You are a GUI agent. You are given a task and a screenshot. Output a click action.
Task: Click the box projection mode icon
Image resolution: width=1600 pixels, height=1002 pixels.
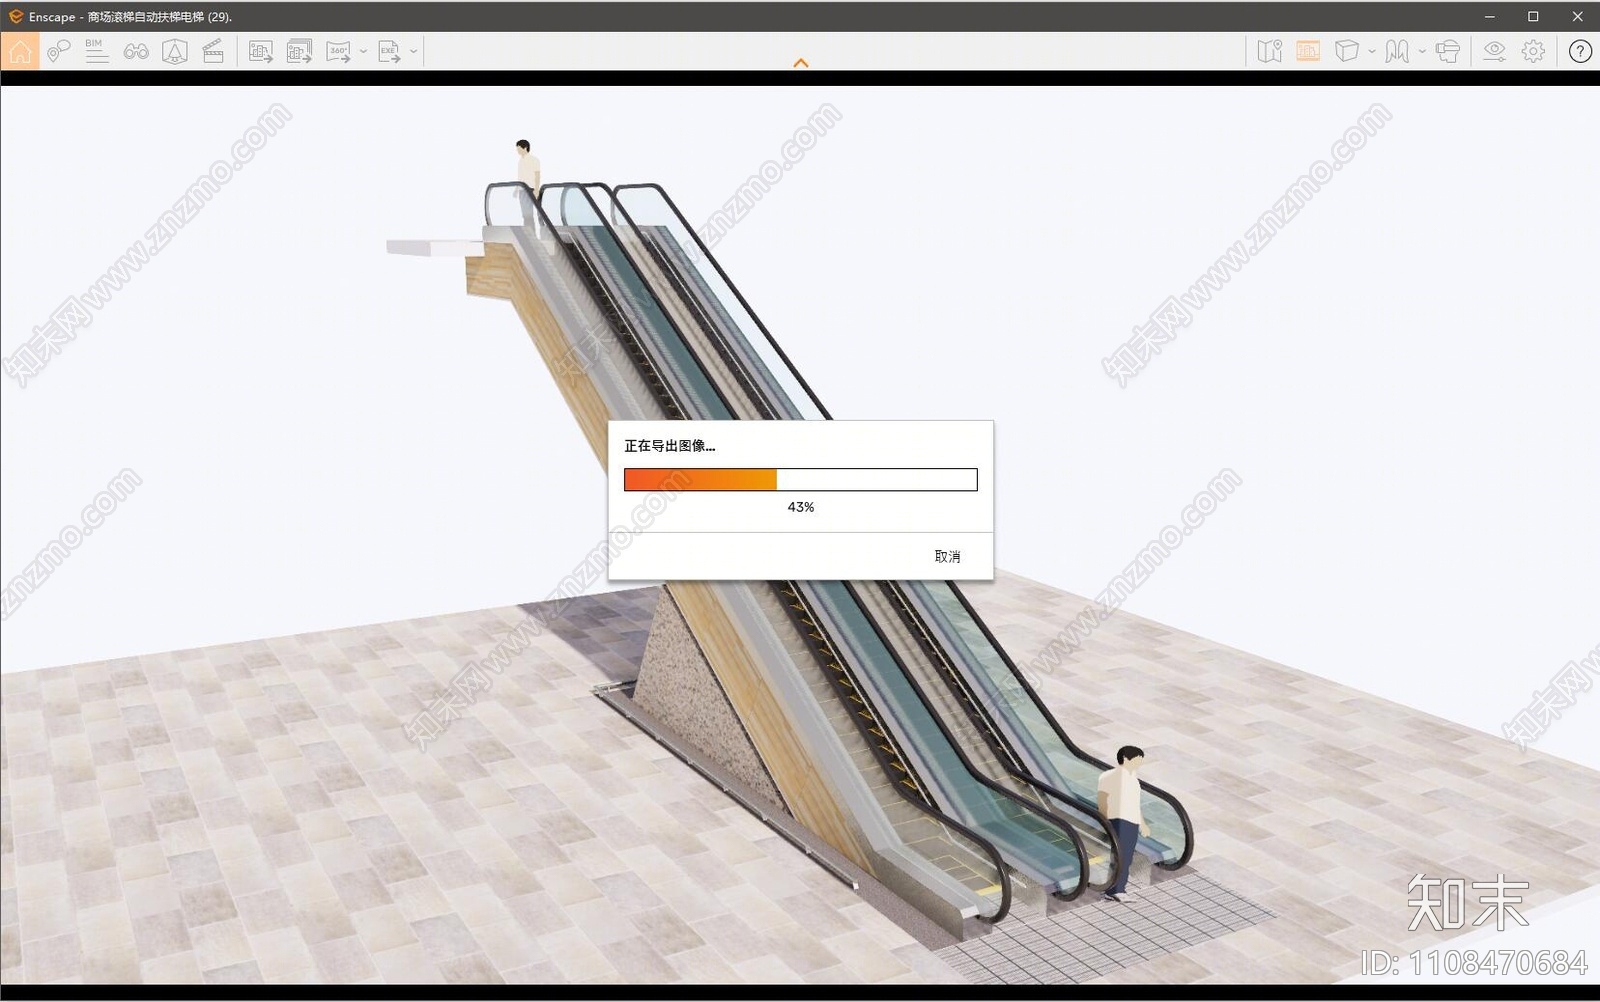[1347, 51]
